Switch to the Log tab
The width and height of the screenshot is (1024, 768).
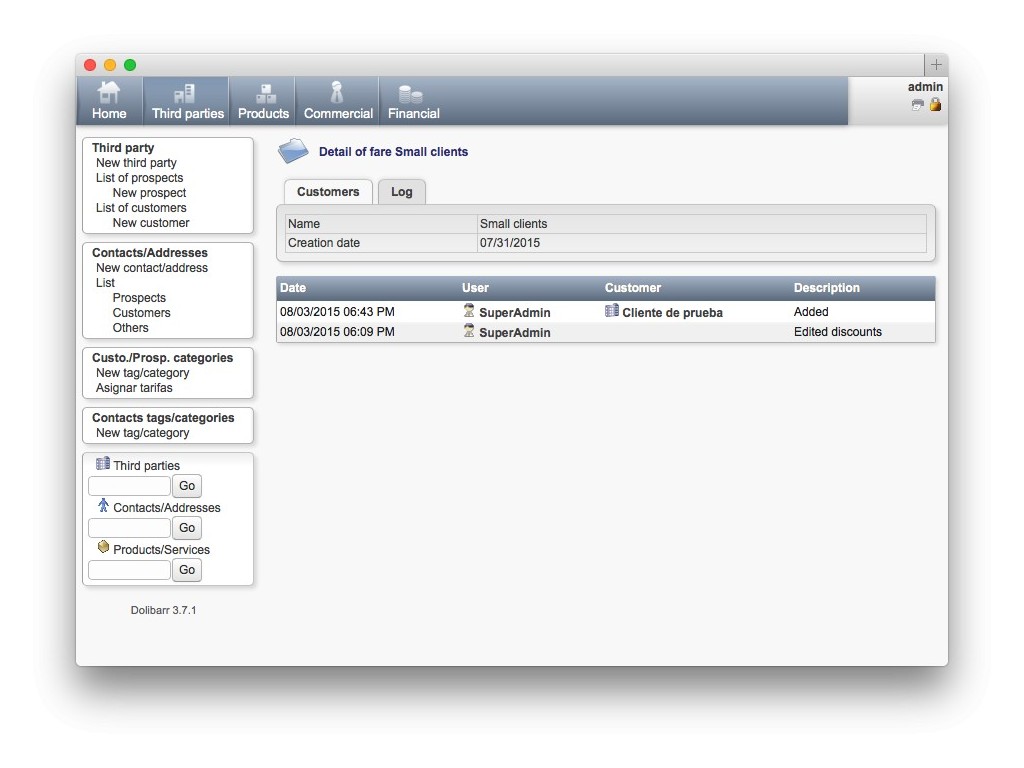(x=402, y=192)
